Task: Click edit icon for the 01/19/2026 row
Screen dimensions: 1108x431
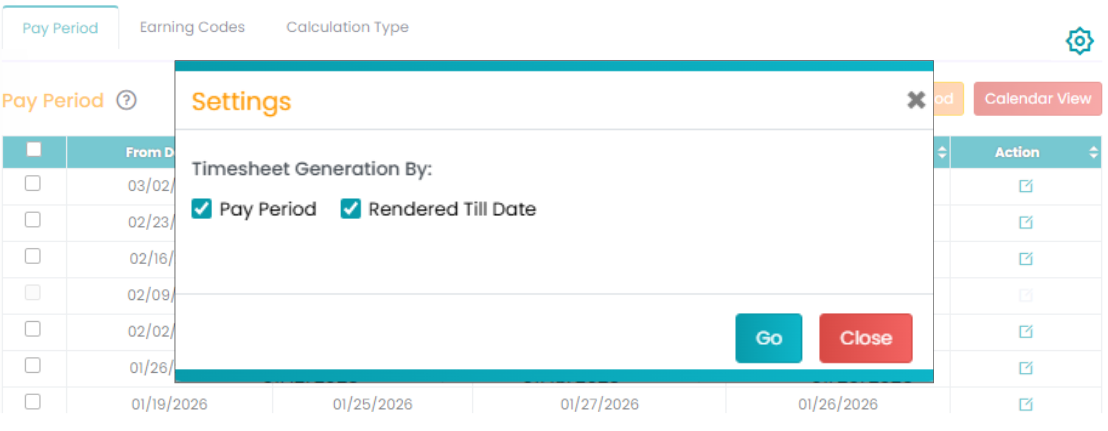Action: tap(1025, 404)
